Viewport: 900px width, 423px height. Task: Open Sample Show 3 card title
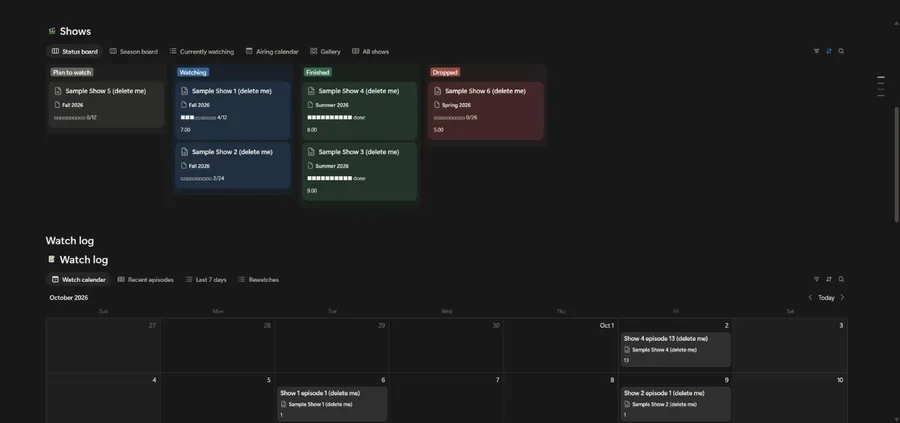point(359,152)
